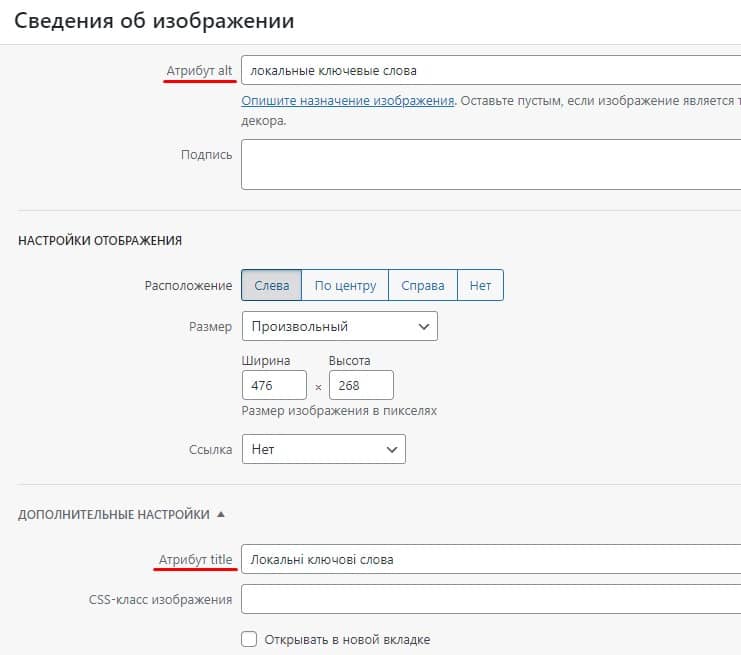Click the underlined Атрибут title label

(x=195, y=559)
